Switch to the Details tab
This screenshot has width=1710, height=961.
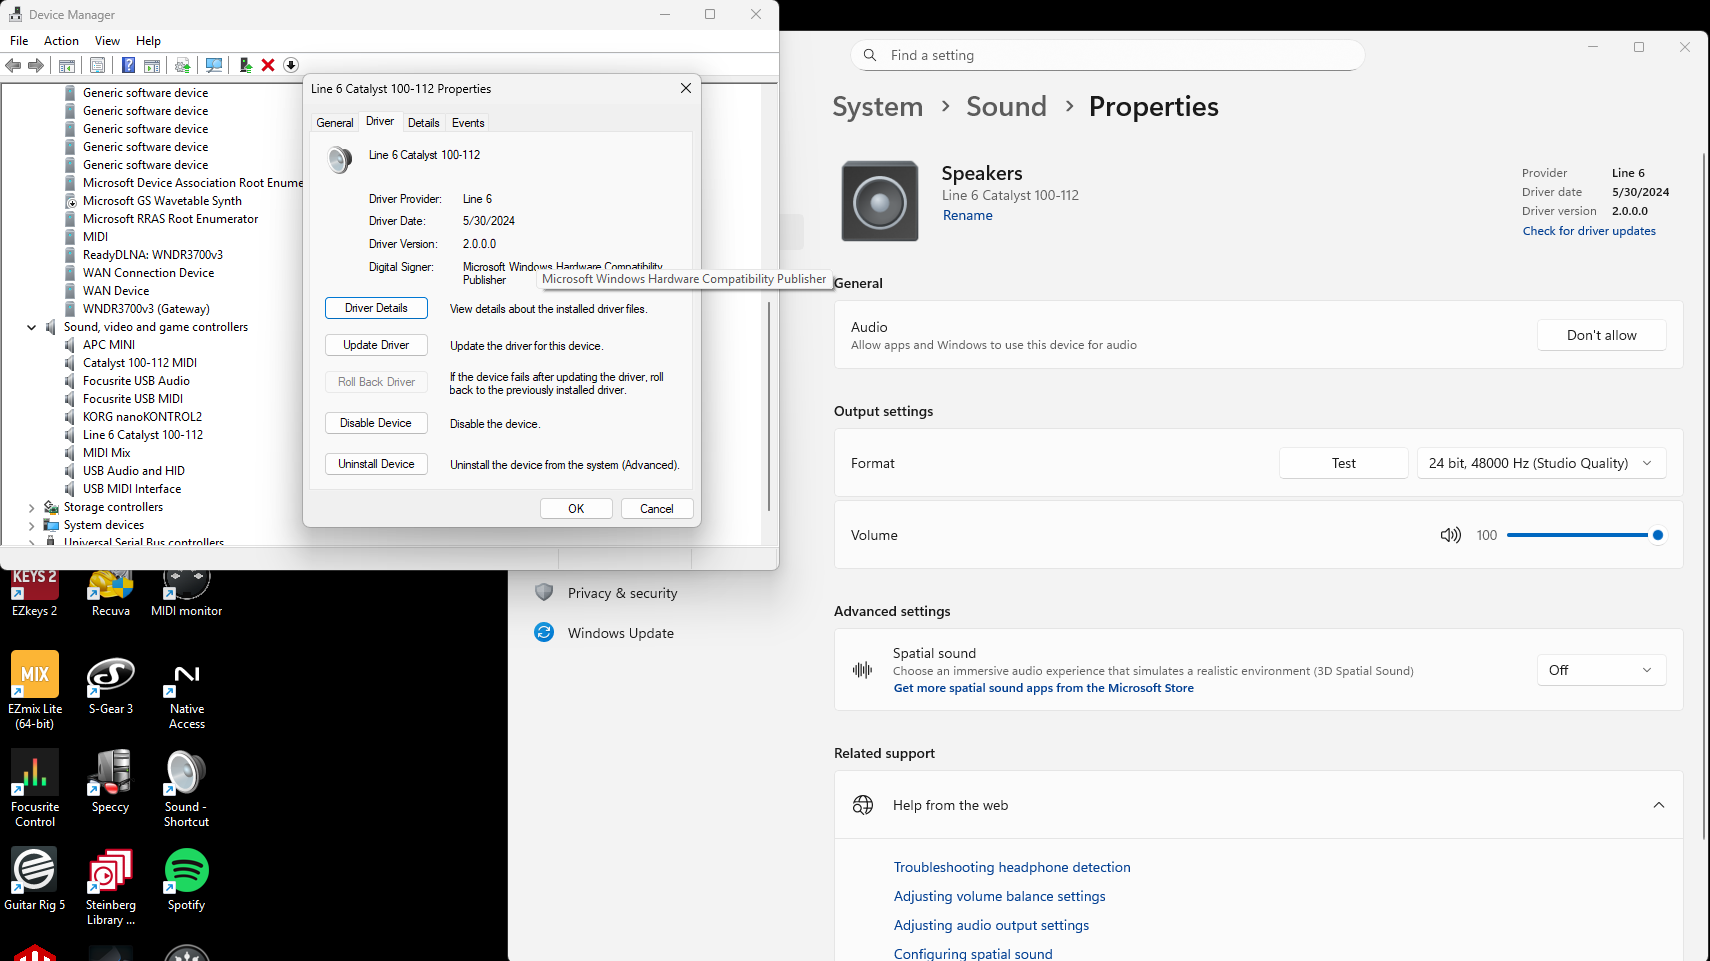point(423,123)
